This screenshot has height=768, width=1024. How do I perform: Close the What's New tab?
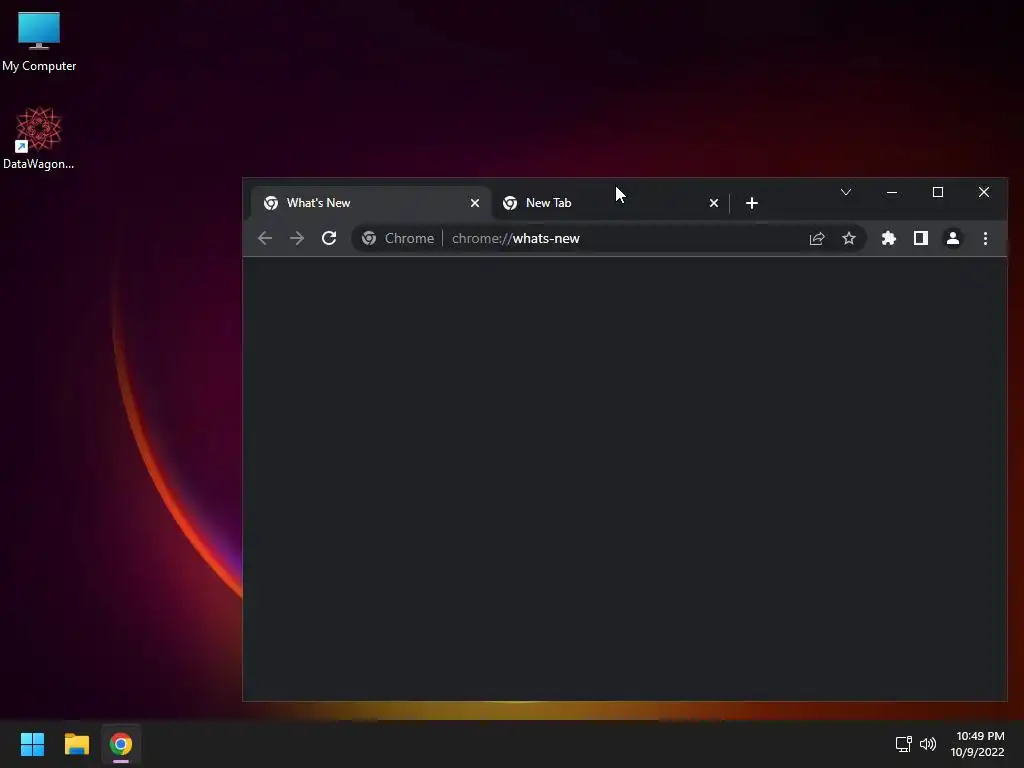pos(475,203)
